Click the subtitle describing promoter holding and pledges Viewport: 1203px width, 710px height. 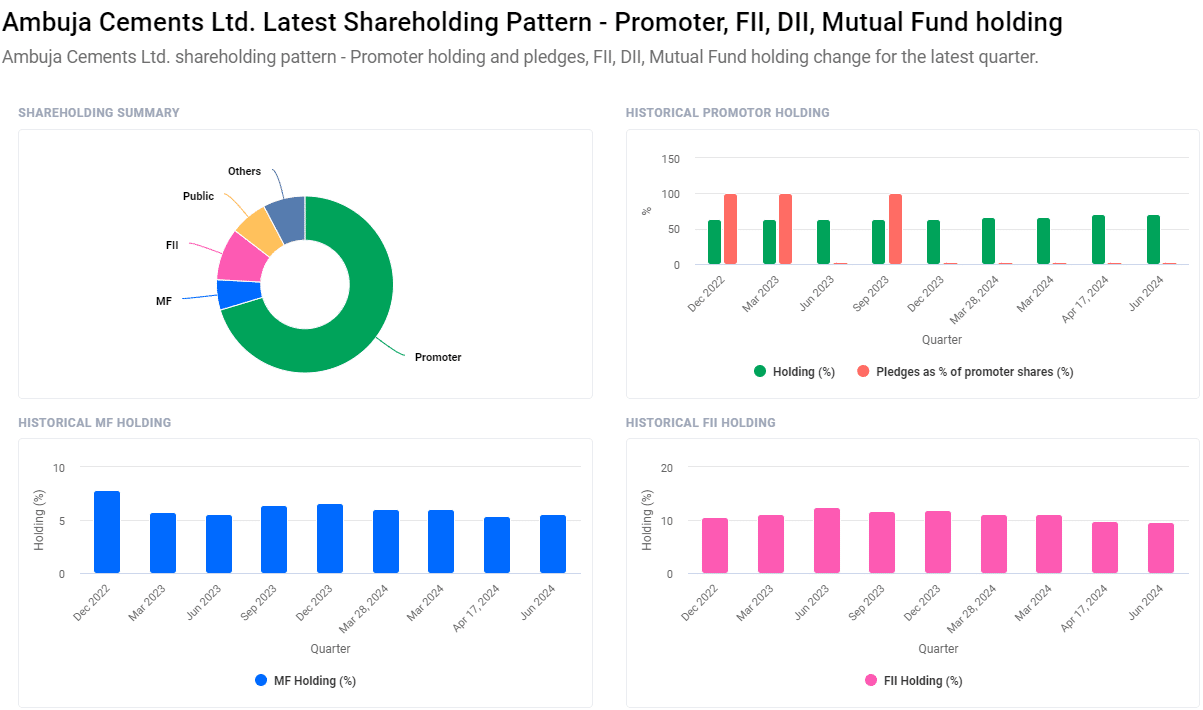pos(520,57)
